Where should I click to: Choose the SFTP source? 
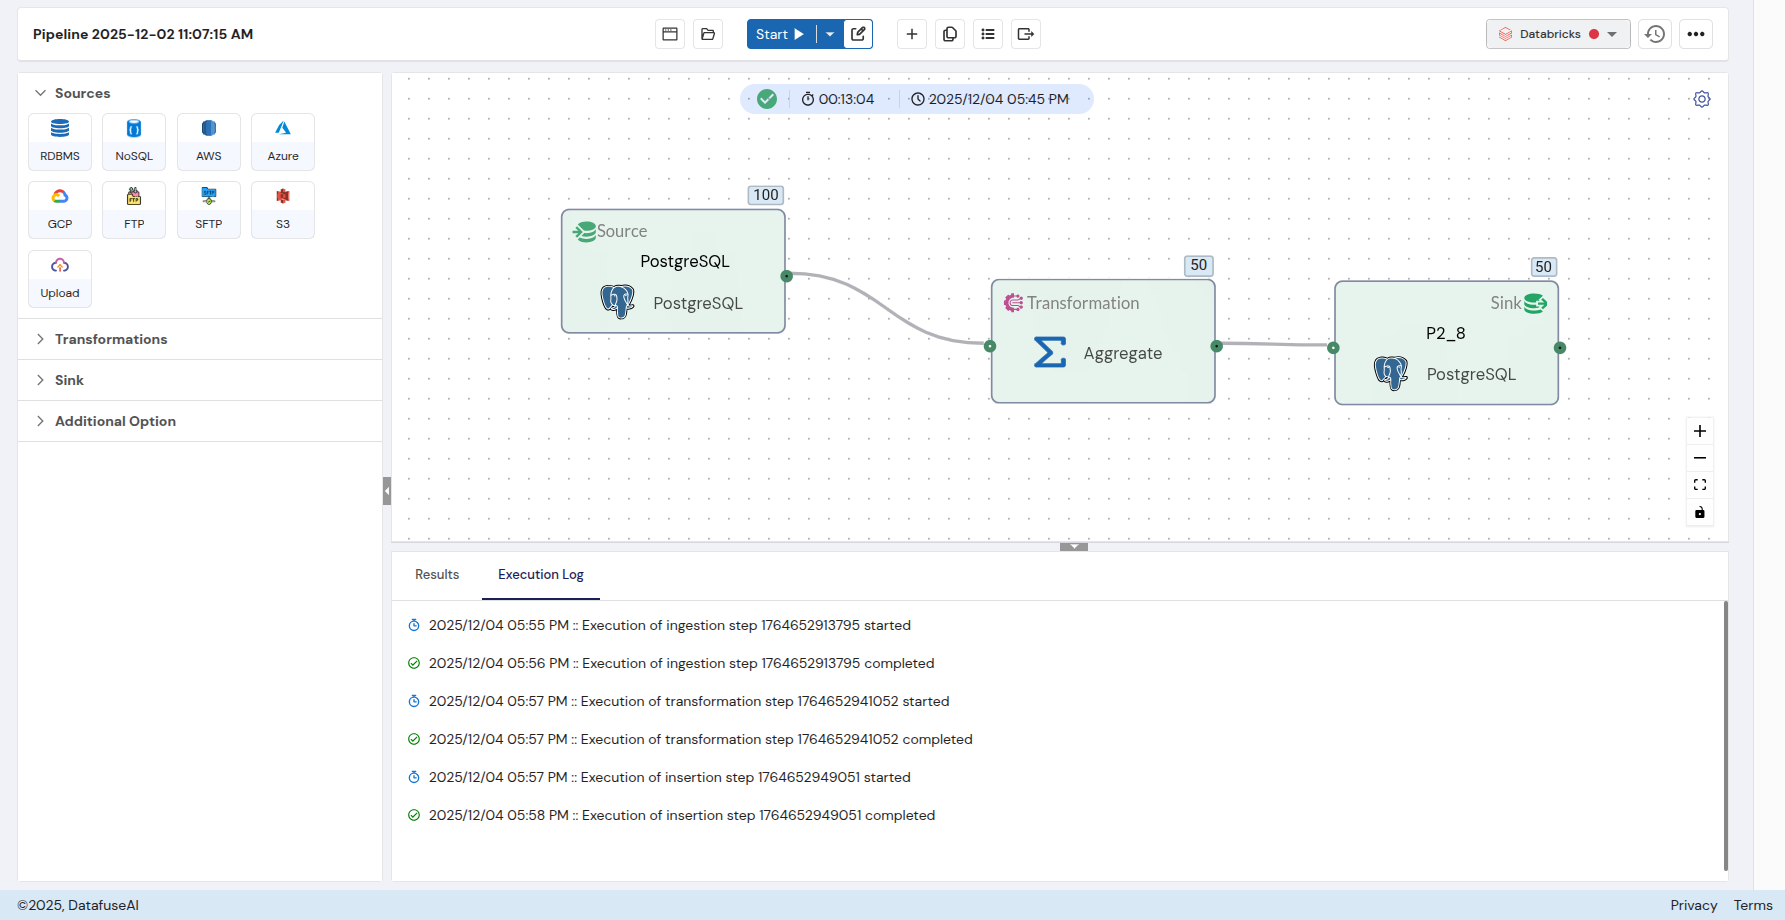coord(208,209)
